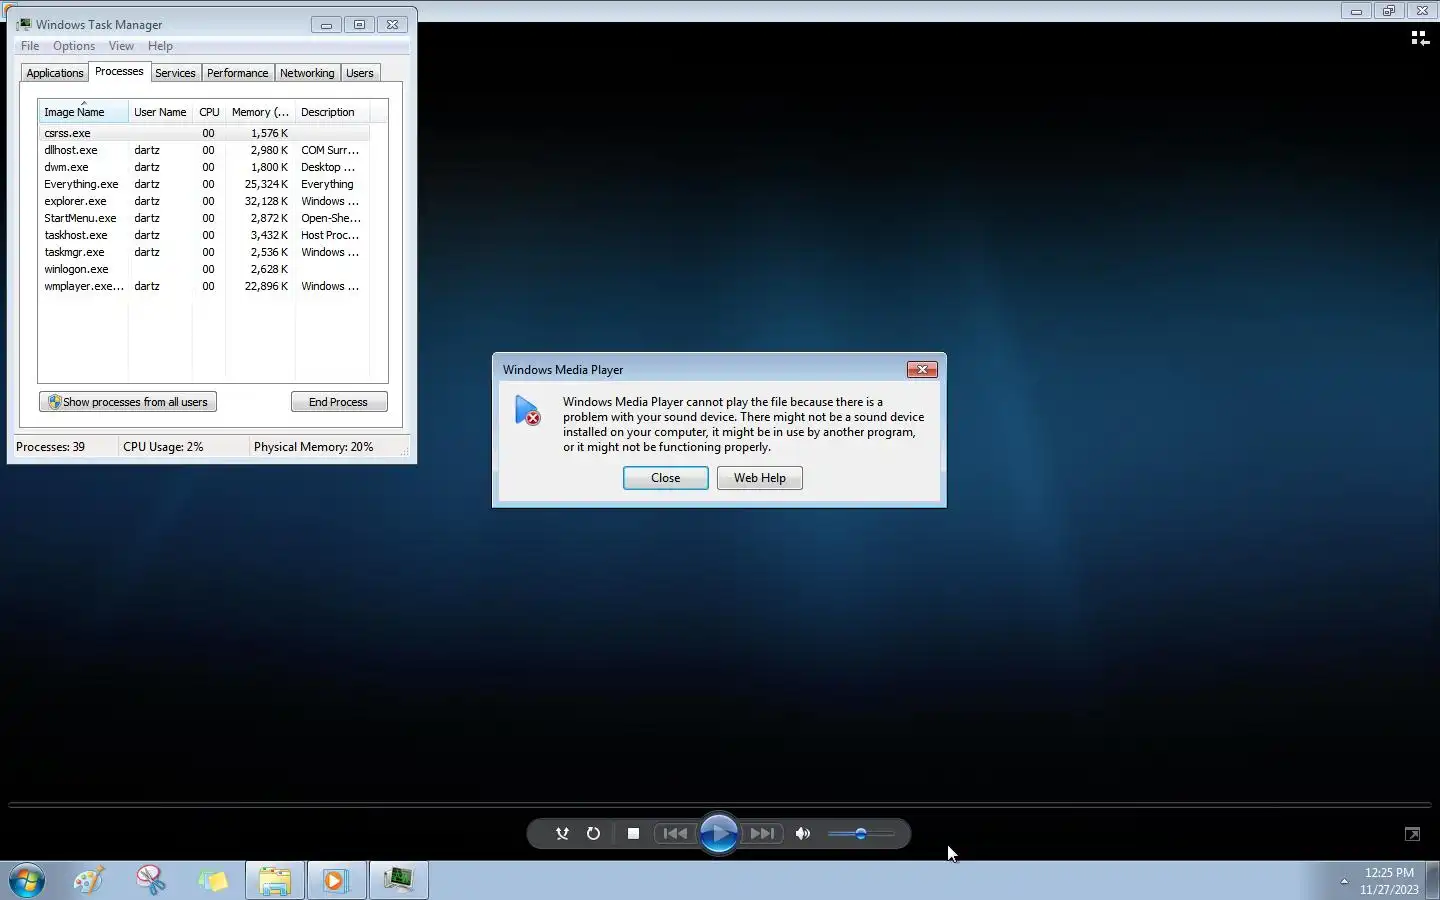Image resolution: width=1440 pixels, height=900 pixels.
Task: Select the explorer.exe process row
Action: point(204,201)
